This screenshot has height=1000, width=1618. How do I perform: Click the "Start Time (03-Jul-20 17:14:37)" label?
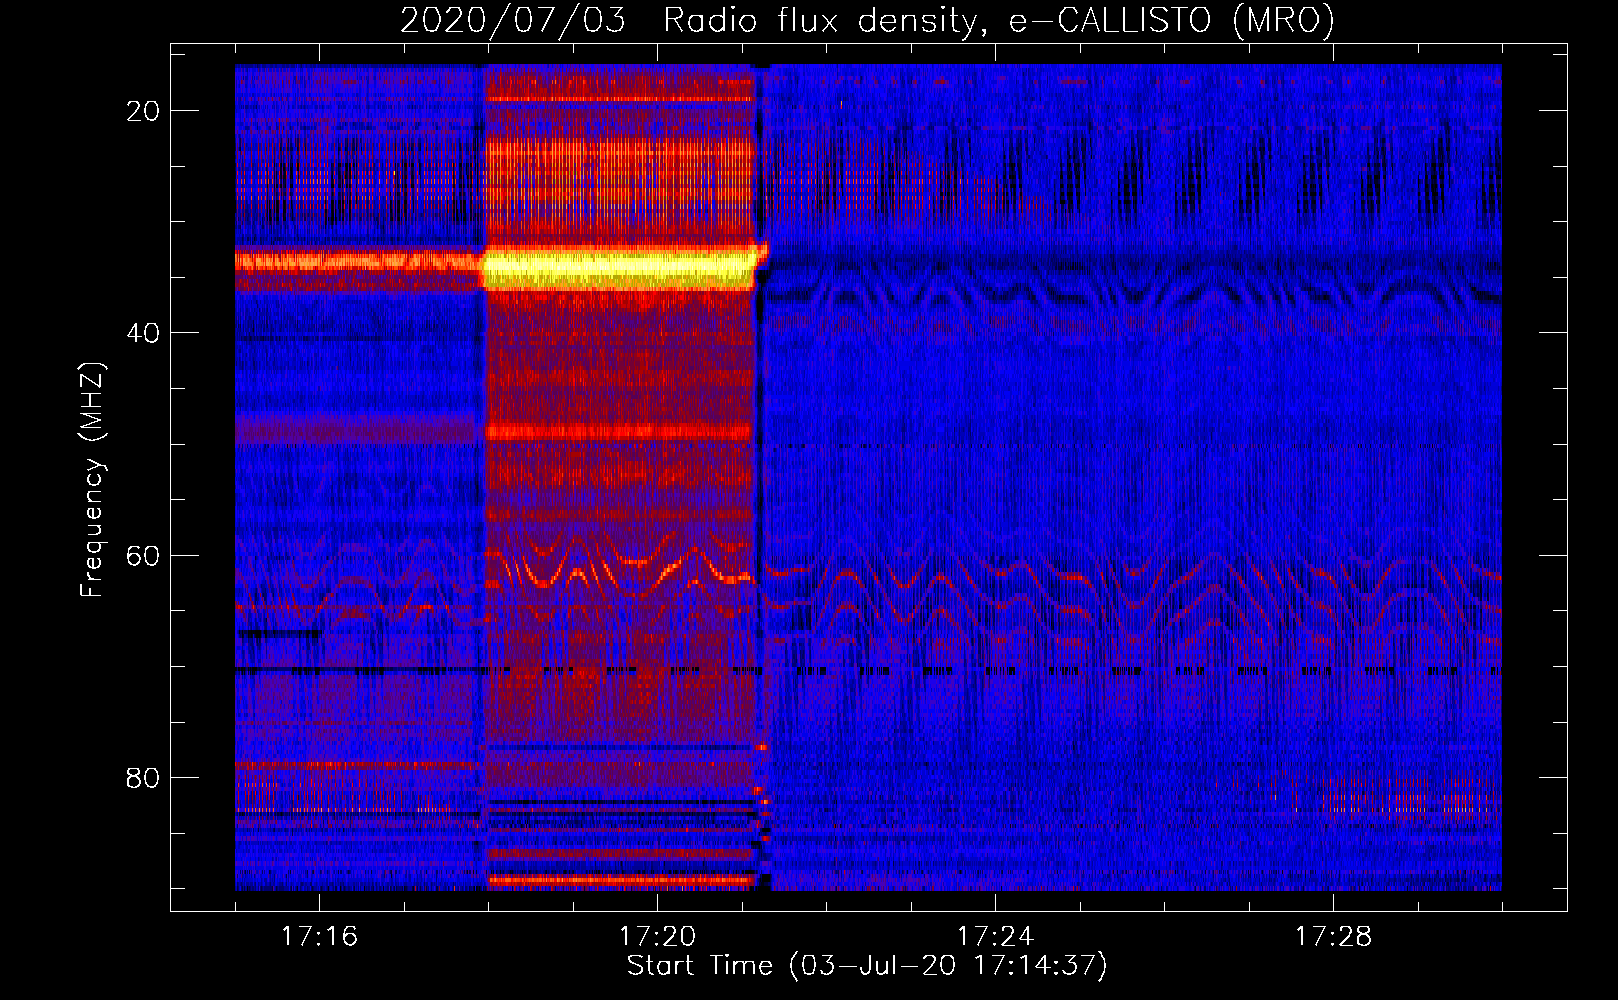(x=867, y=966)
